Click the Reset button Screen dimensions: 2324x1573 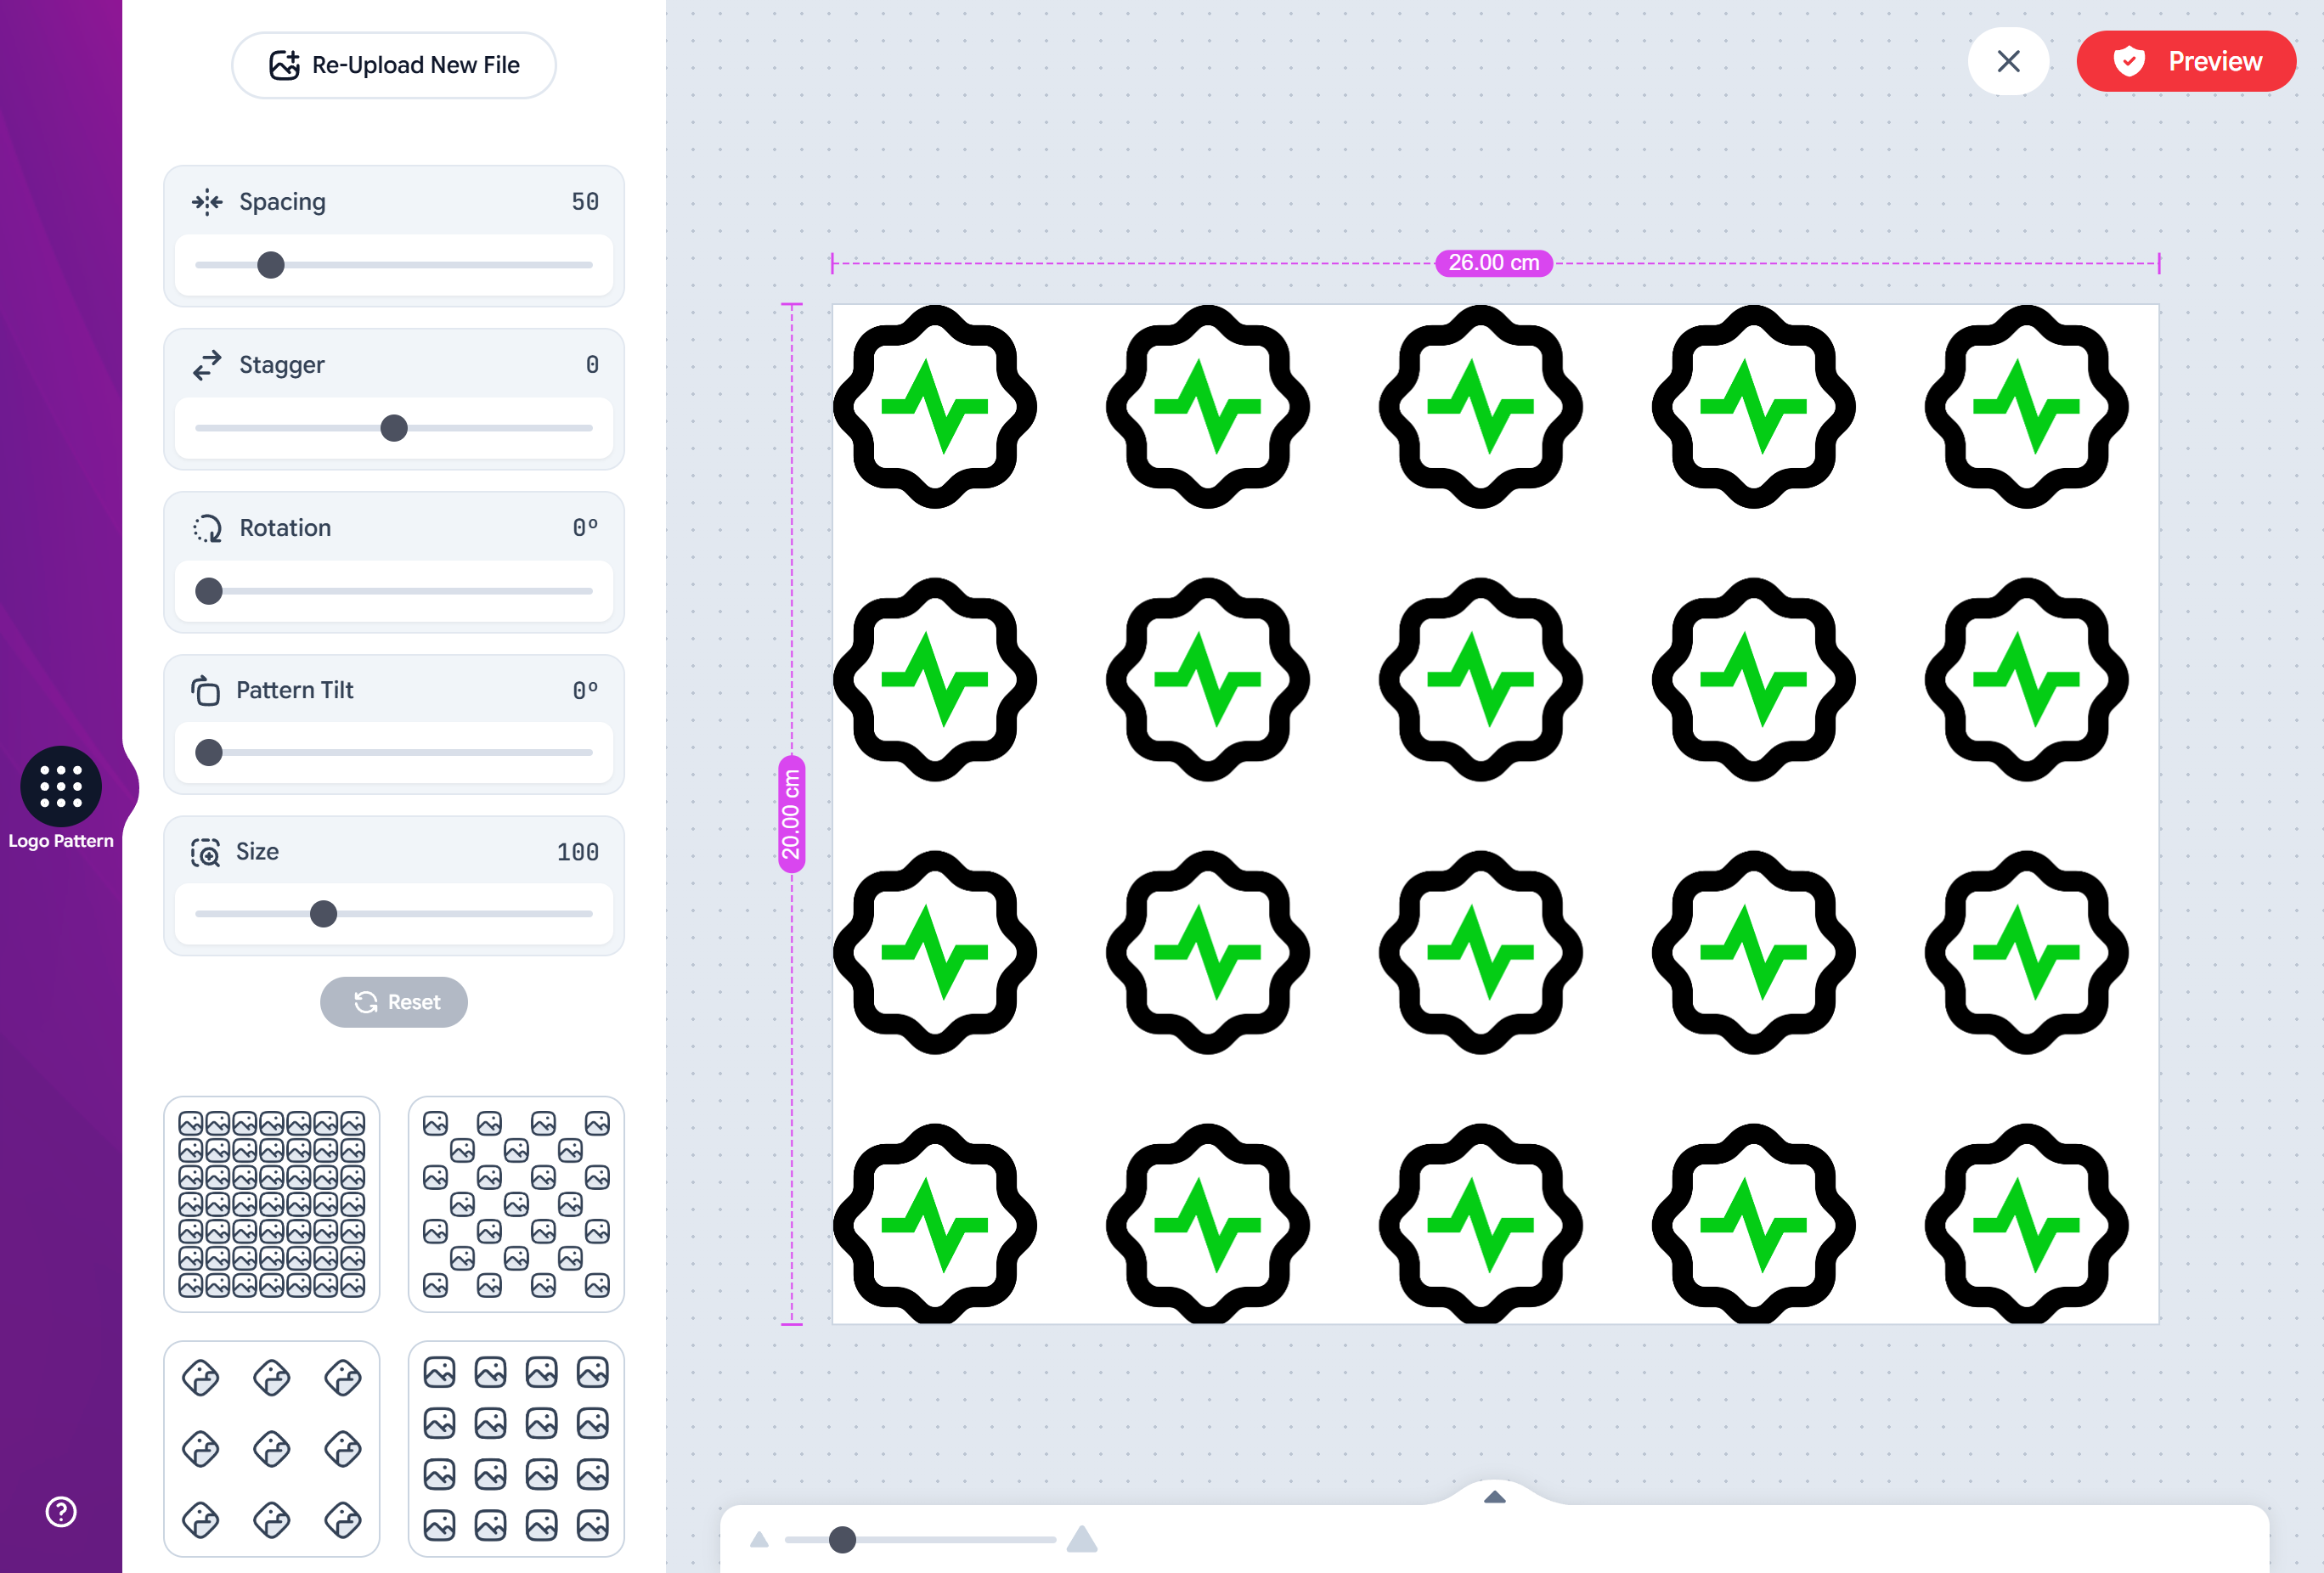click(394, 1002)
